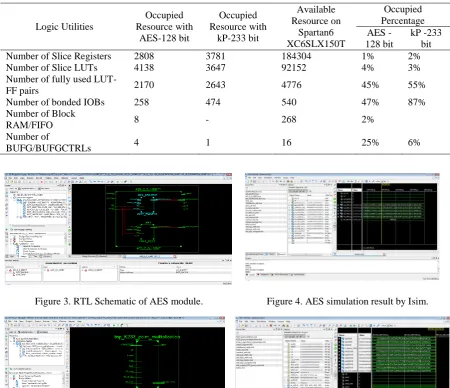Select the caption "Figure 4. AES simulation result by Isim."
Screen dimensions: 450x388
point(347,301)
